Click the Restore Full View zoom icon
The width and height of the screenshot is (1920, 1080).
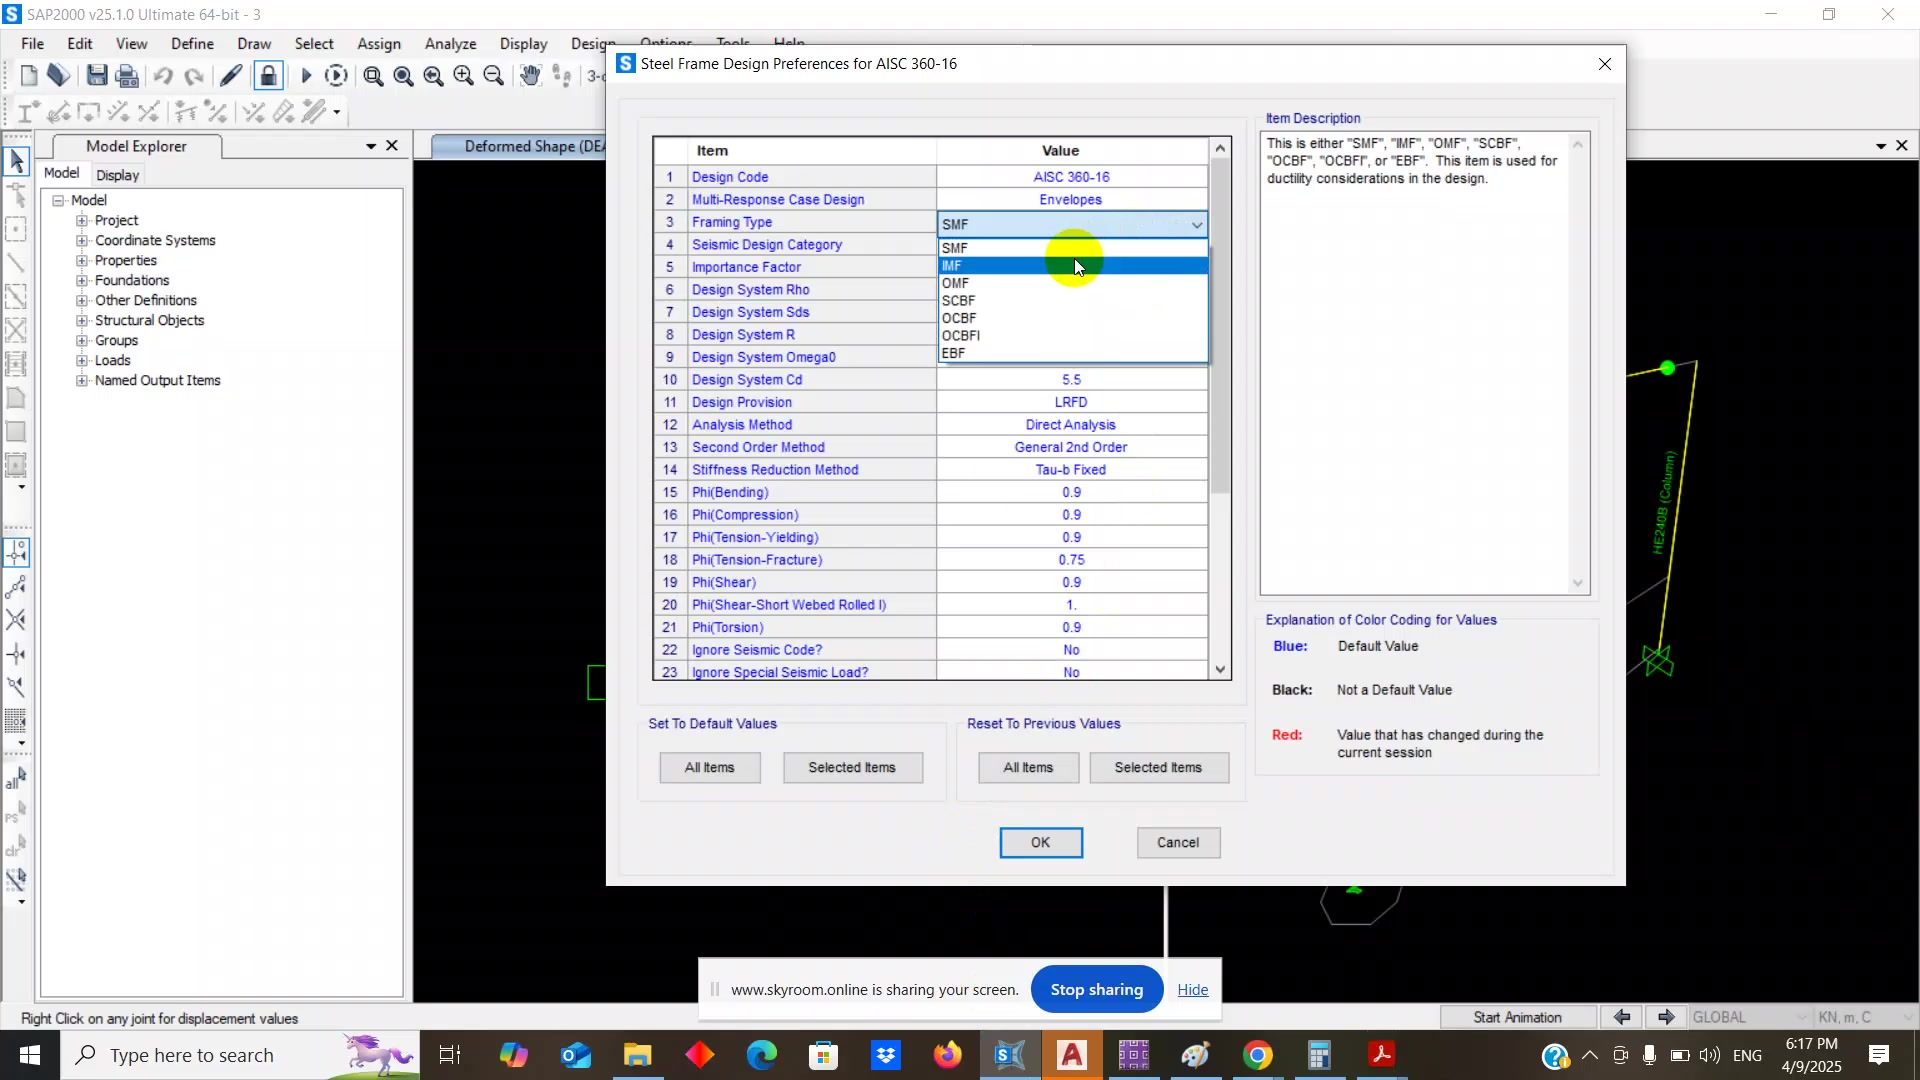(x=403, y=76)
